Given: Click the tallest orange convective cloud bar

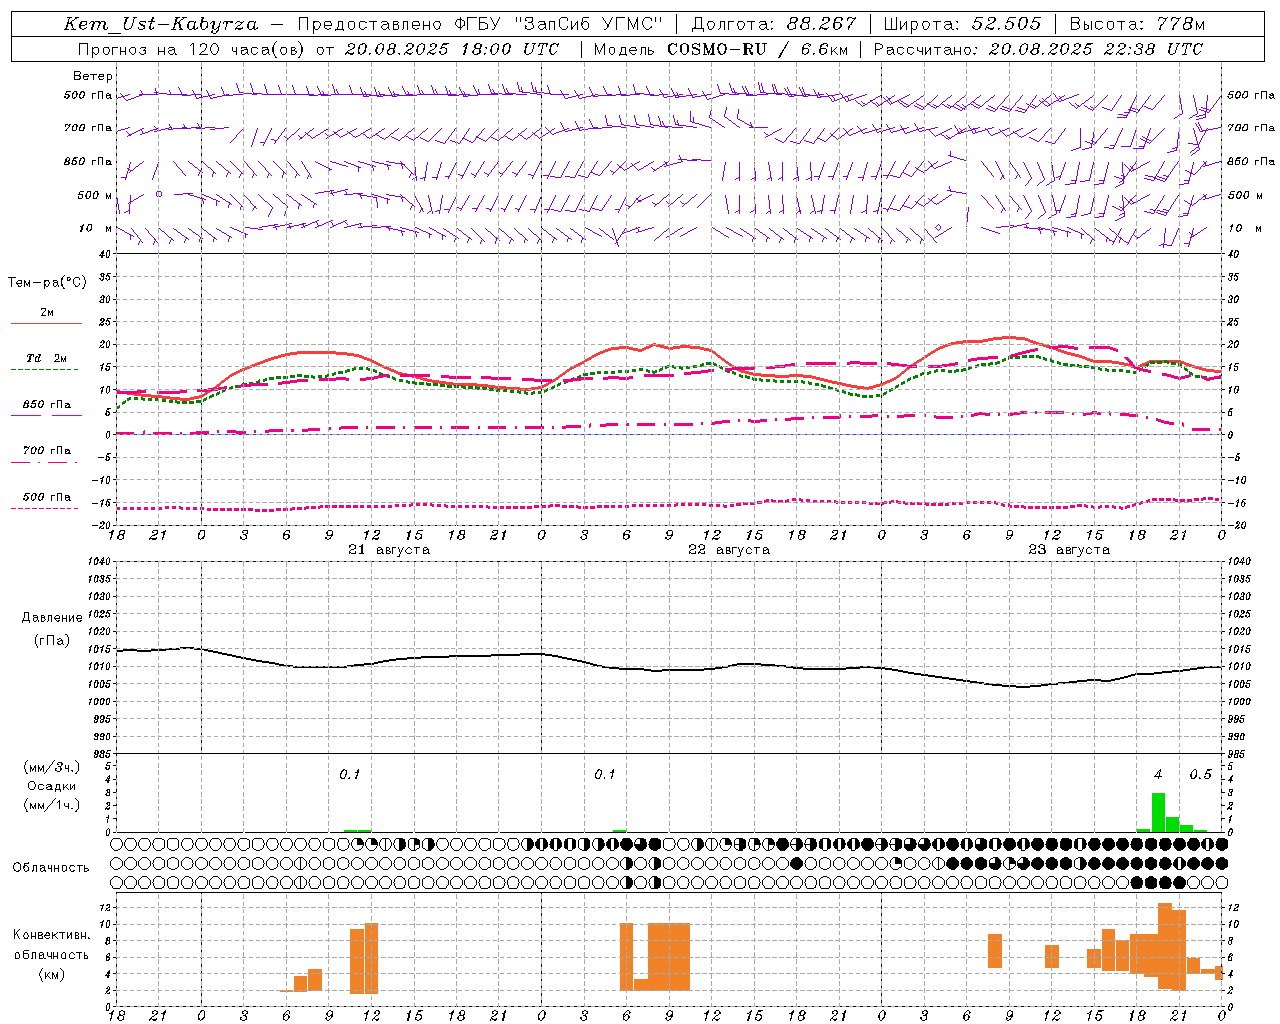Looking at the screenshot, I should [1165, 946].
